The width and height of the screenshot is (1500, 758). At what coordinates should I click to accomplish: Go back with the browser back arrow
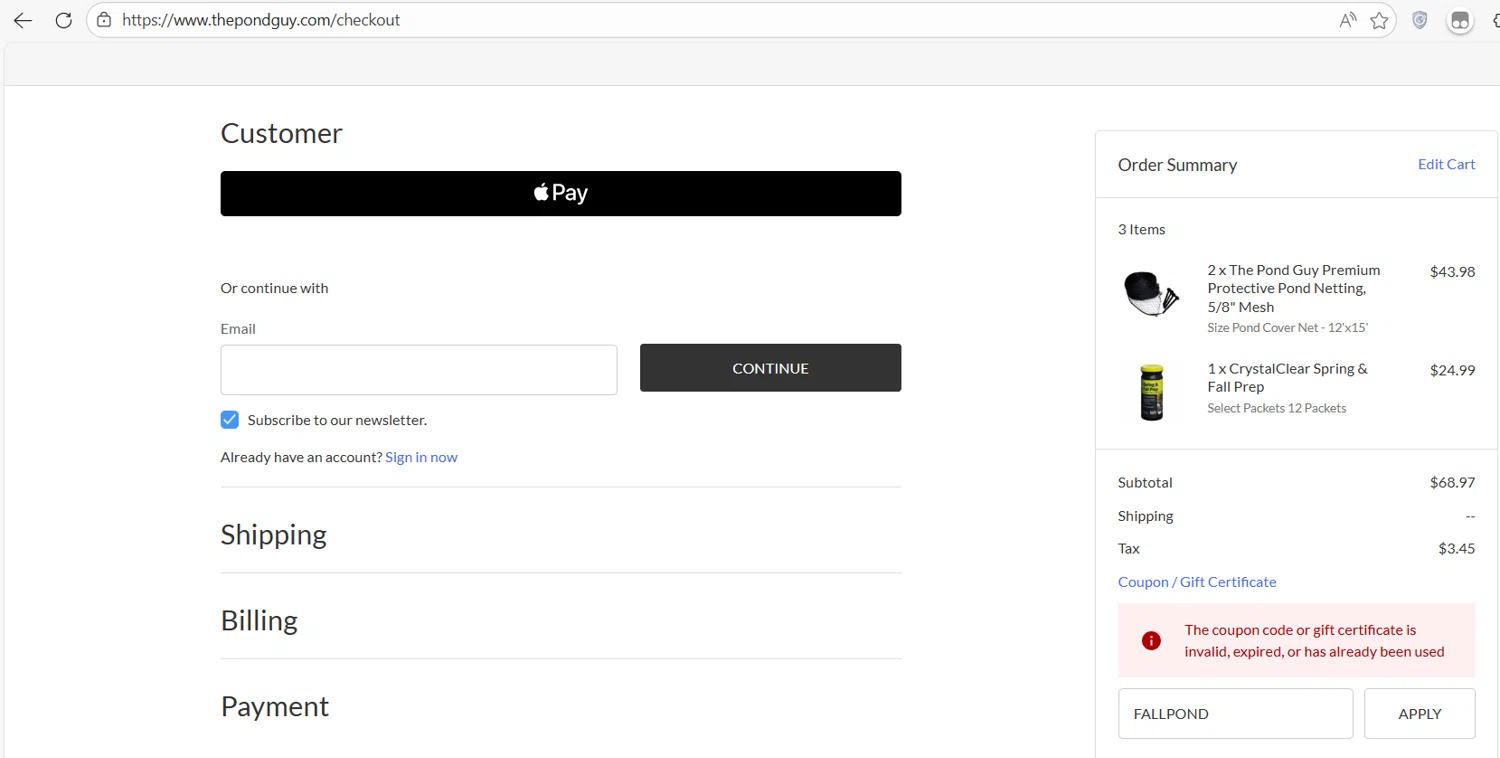click(23, 20)
